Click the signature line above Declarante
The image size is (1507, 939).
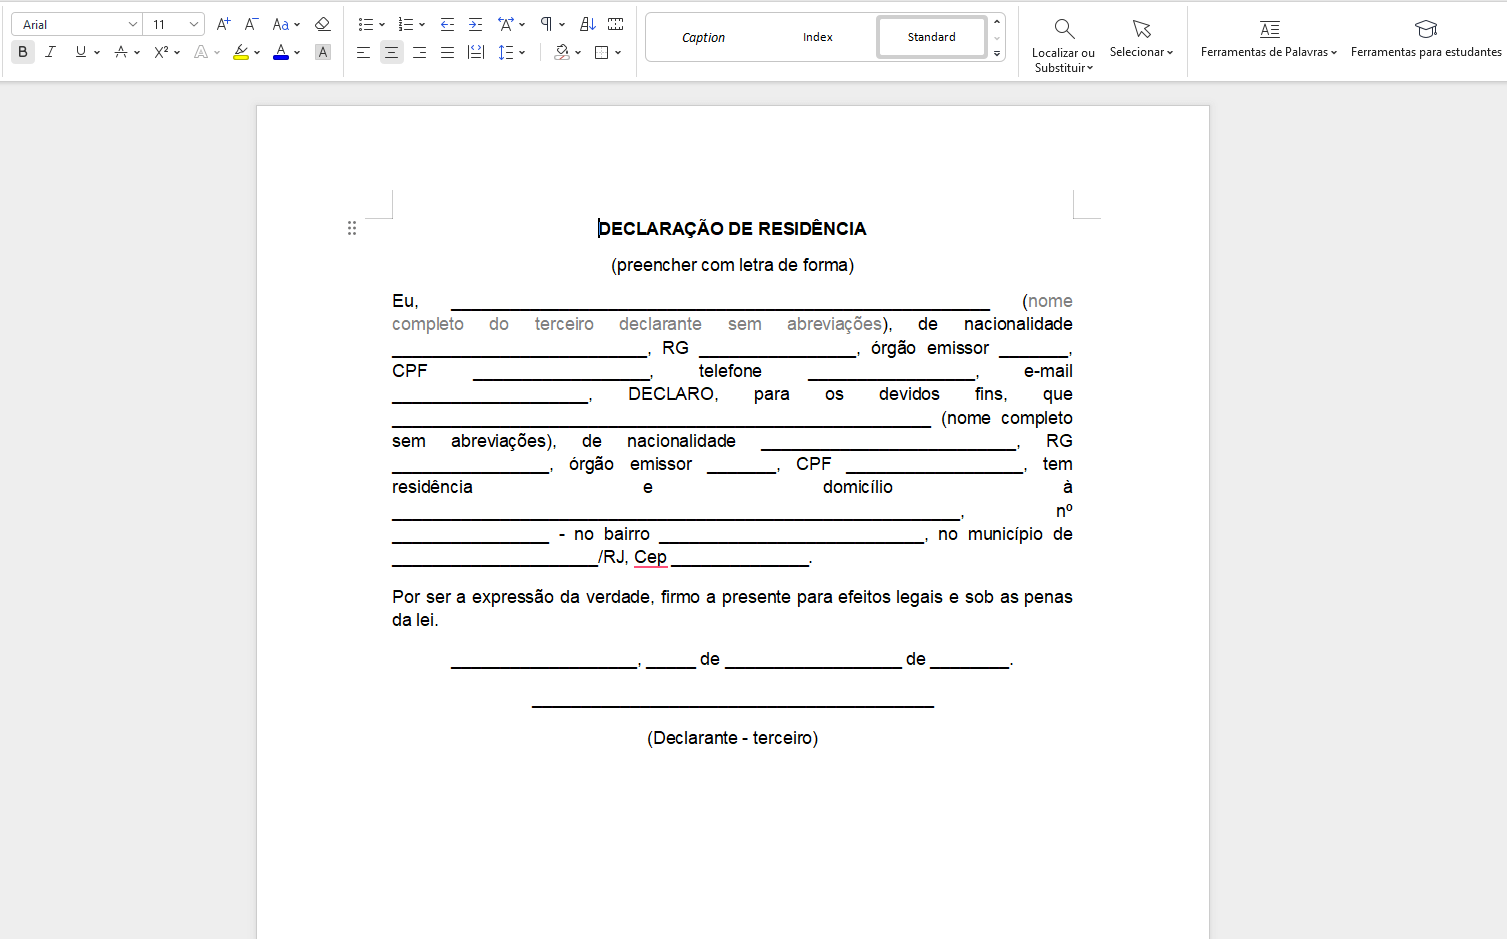tap(733, 705)
